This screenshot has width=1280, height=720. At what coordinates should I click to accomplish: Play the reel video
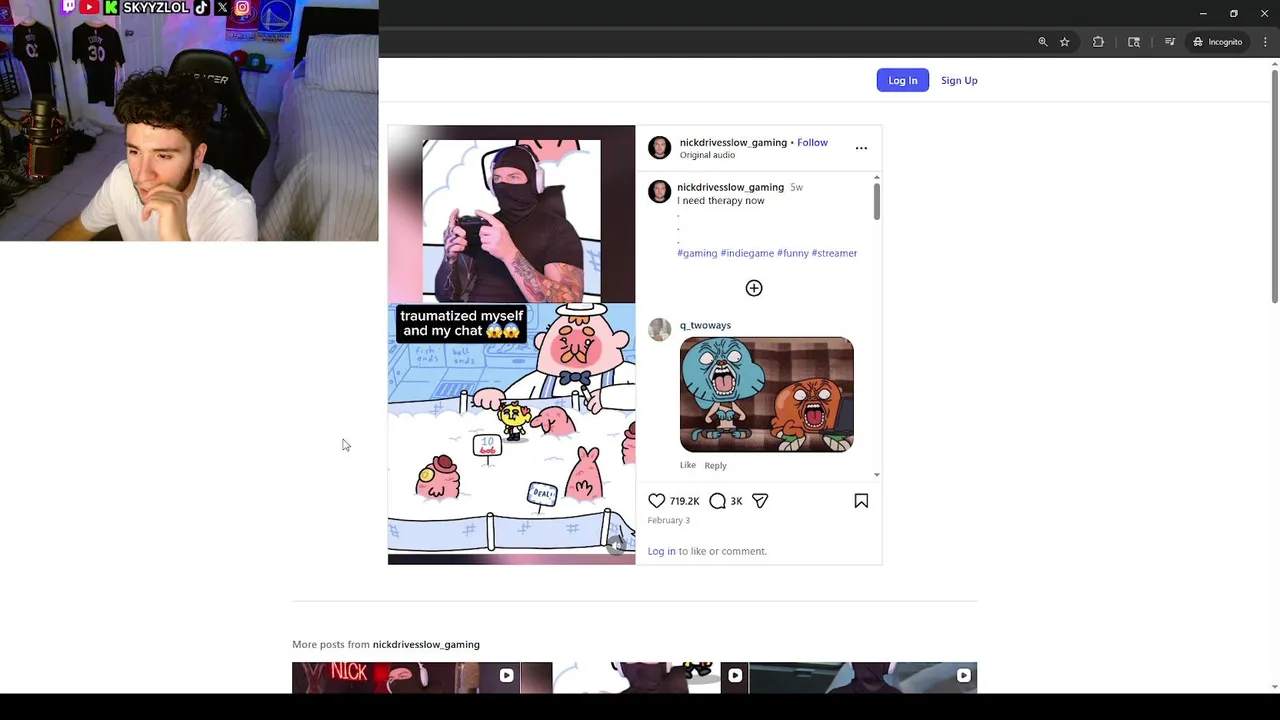pos(511,345)
